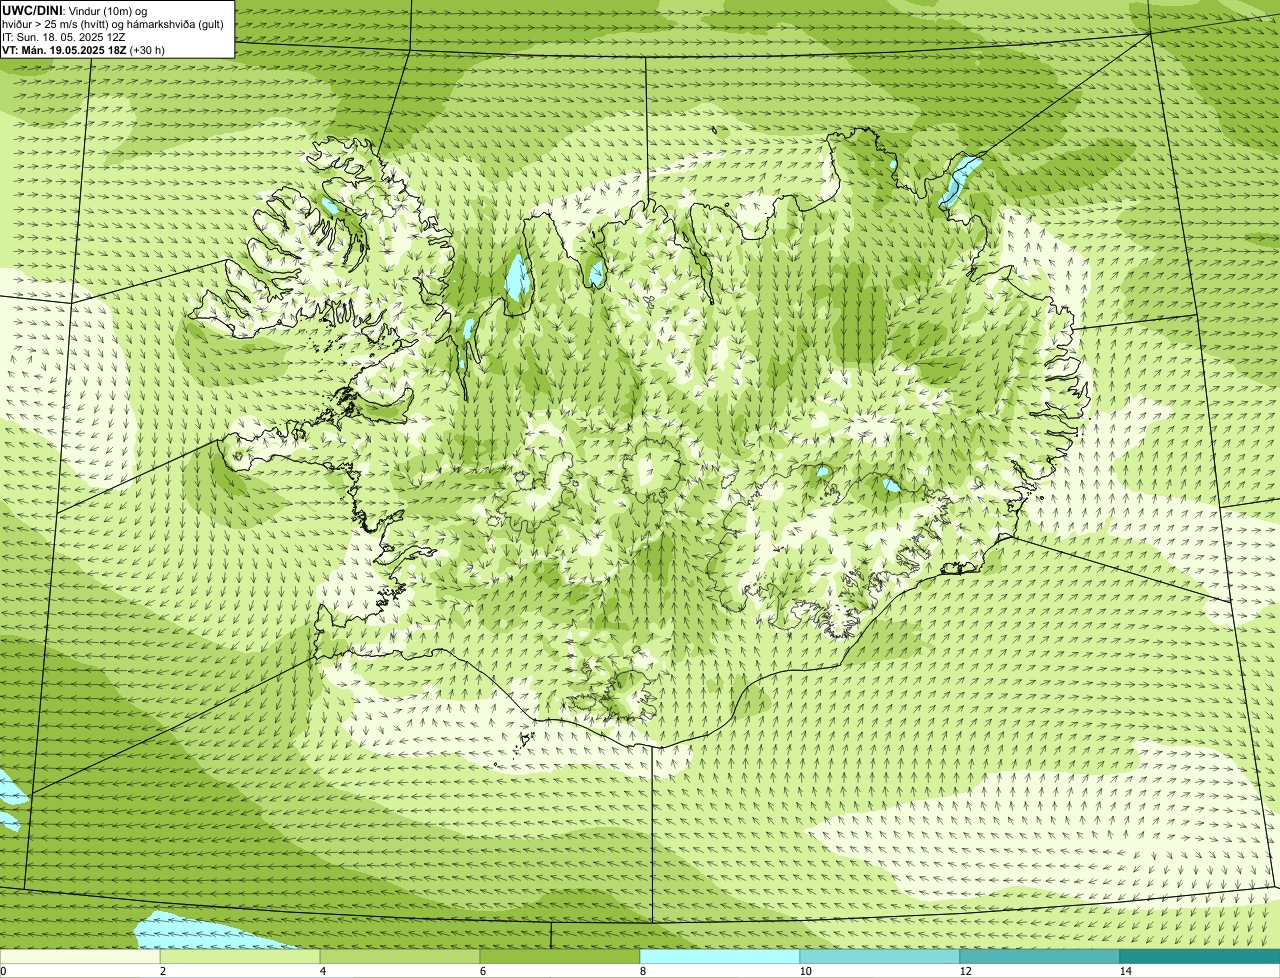This screenshot has width=1280, height=978.
Task: Click the 'VT: Mán. 19.05.2025 18Z (+30 h)' line
Action: tap(83, 49)
